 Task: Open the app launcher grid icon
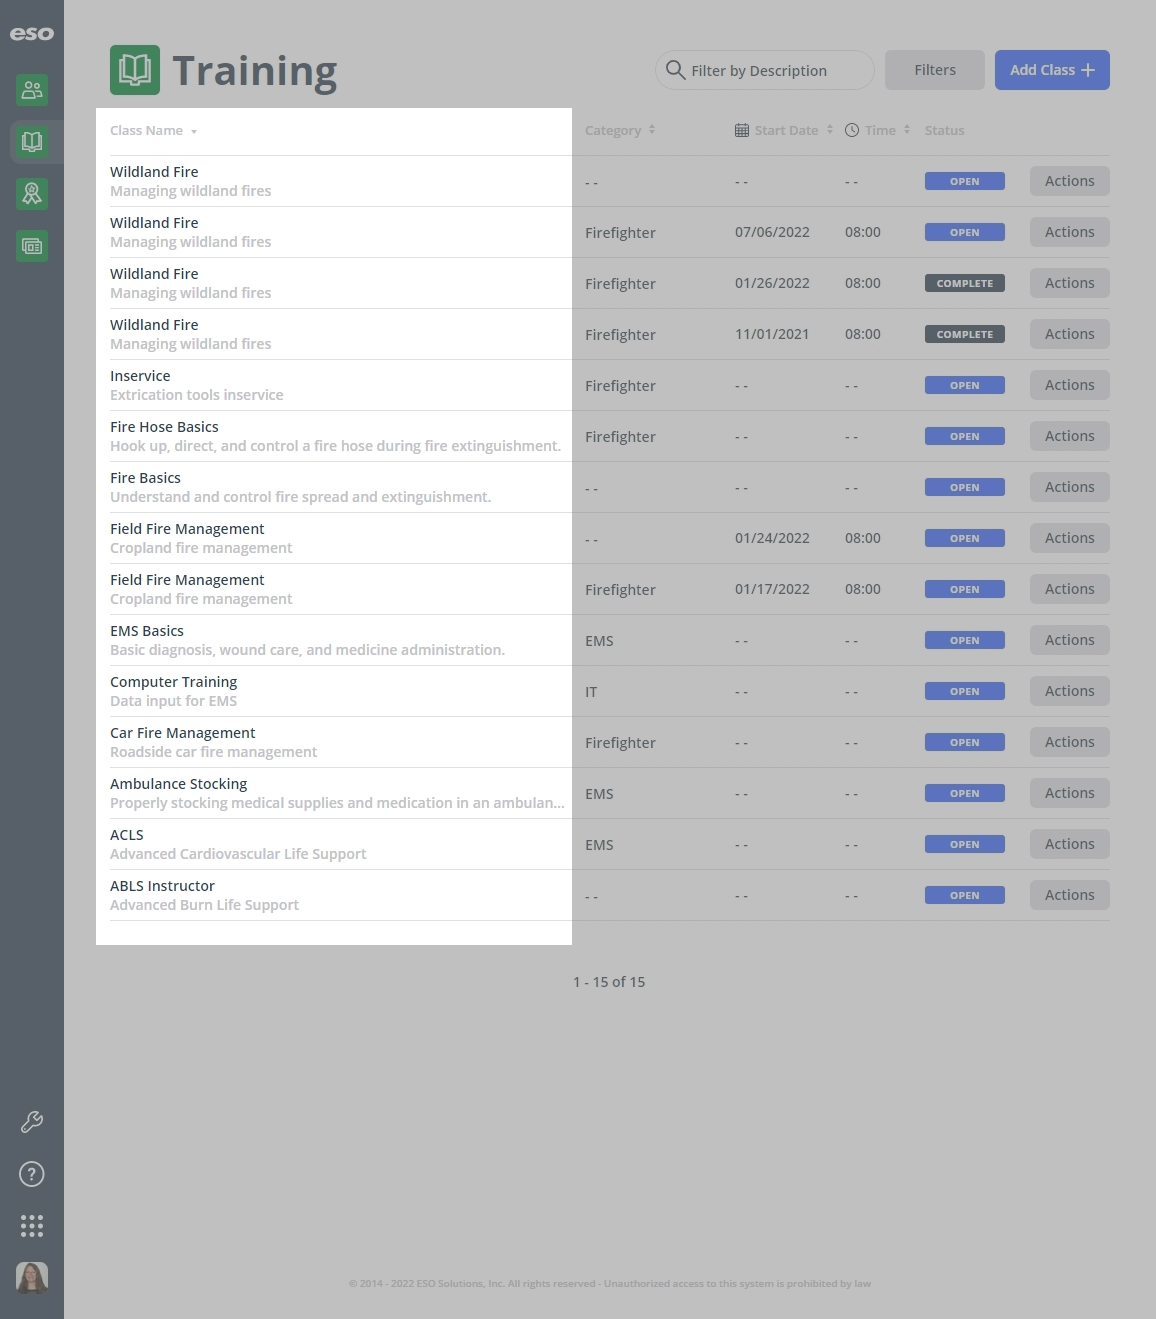point(32,1226)
